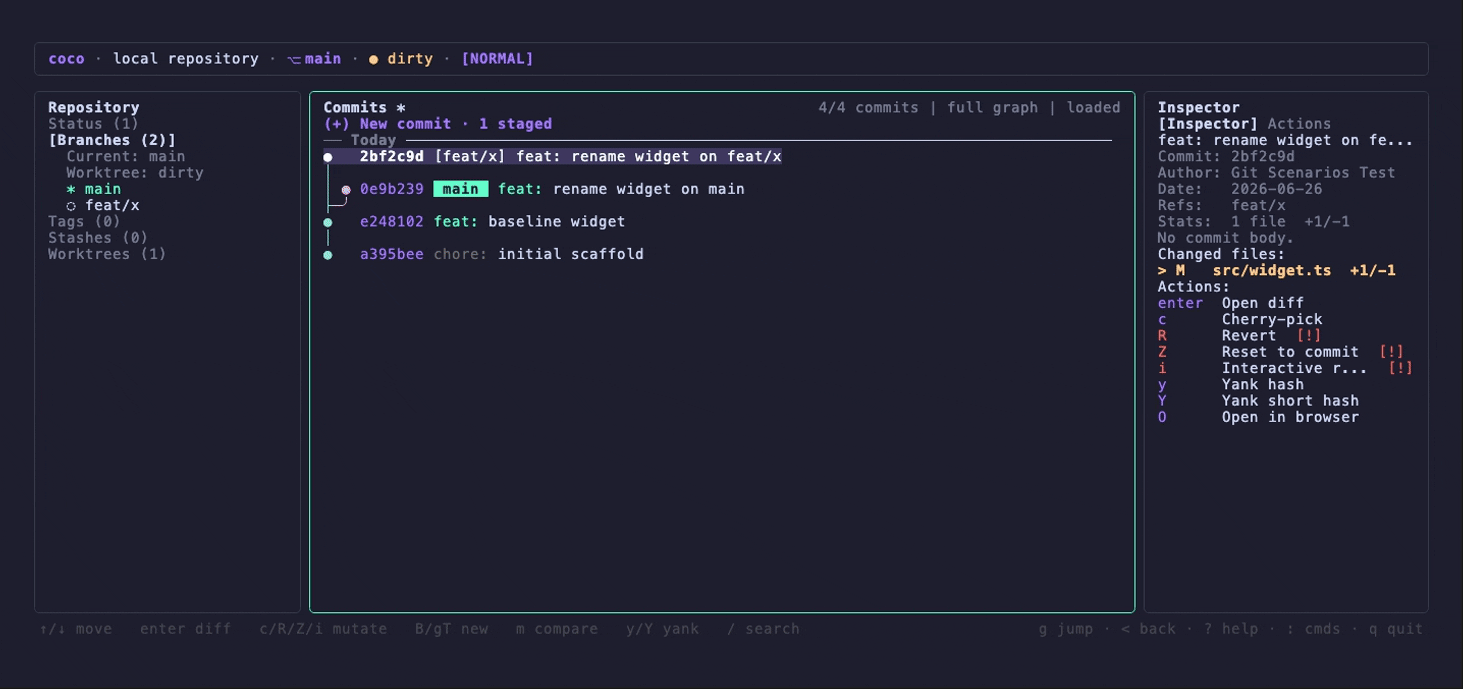Screen dimensions: 1463x689
Task: Click the branch icon beside main in header
Action: click(294, 59)
